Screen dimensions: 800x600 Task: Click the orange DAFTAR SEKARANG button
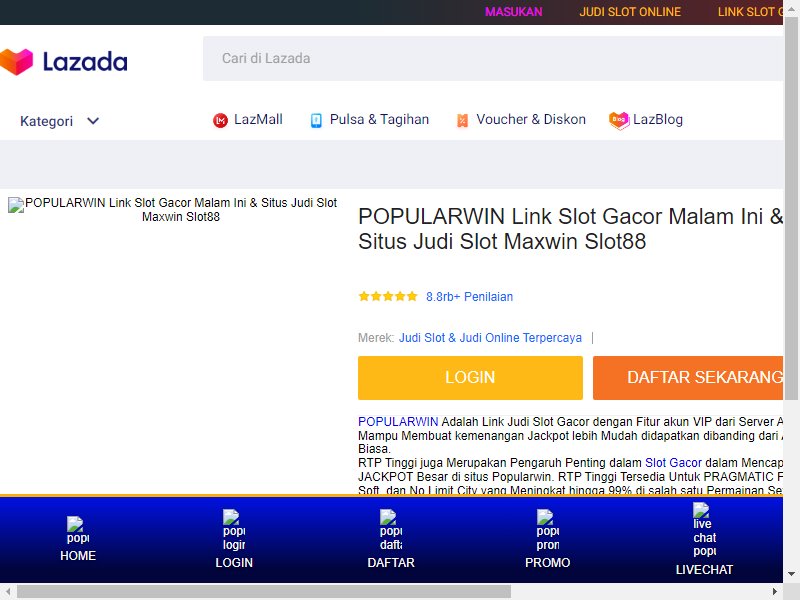click(x=688, y=378)
